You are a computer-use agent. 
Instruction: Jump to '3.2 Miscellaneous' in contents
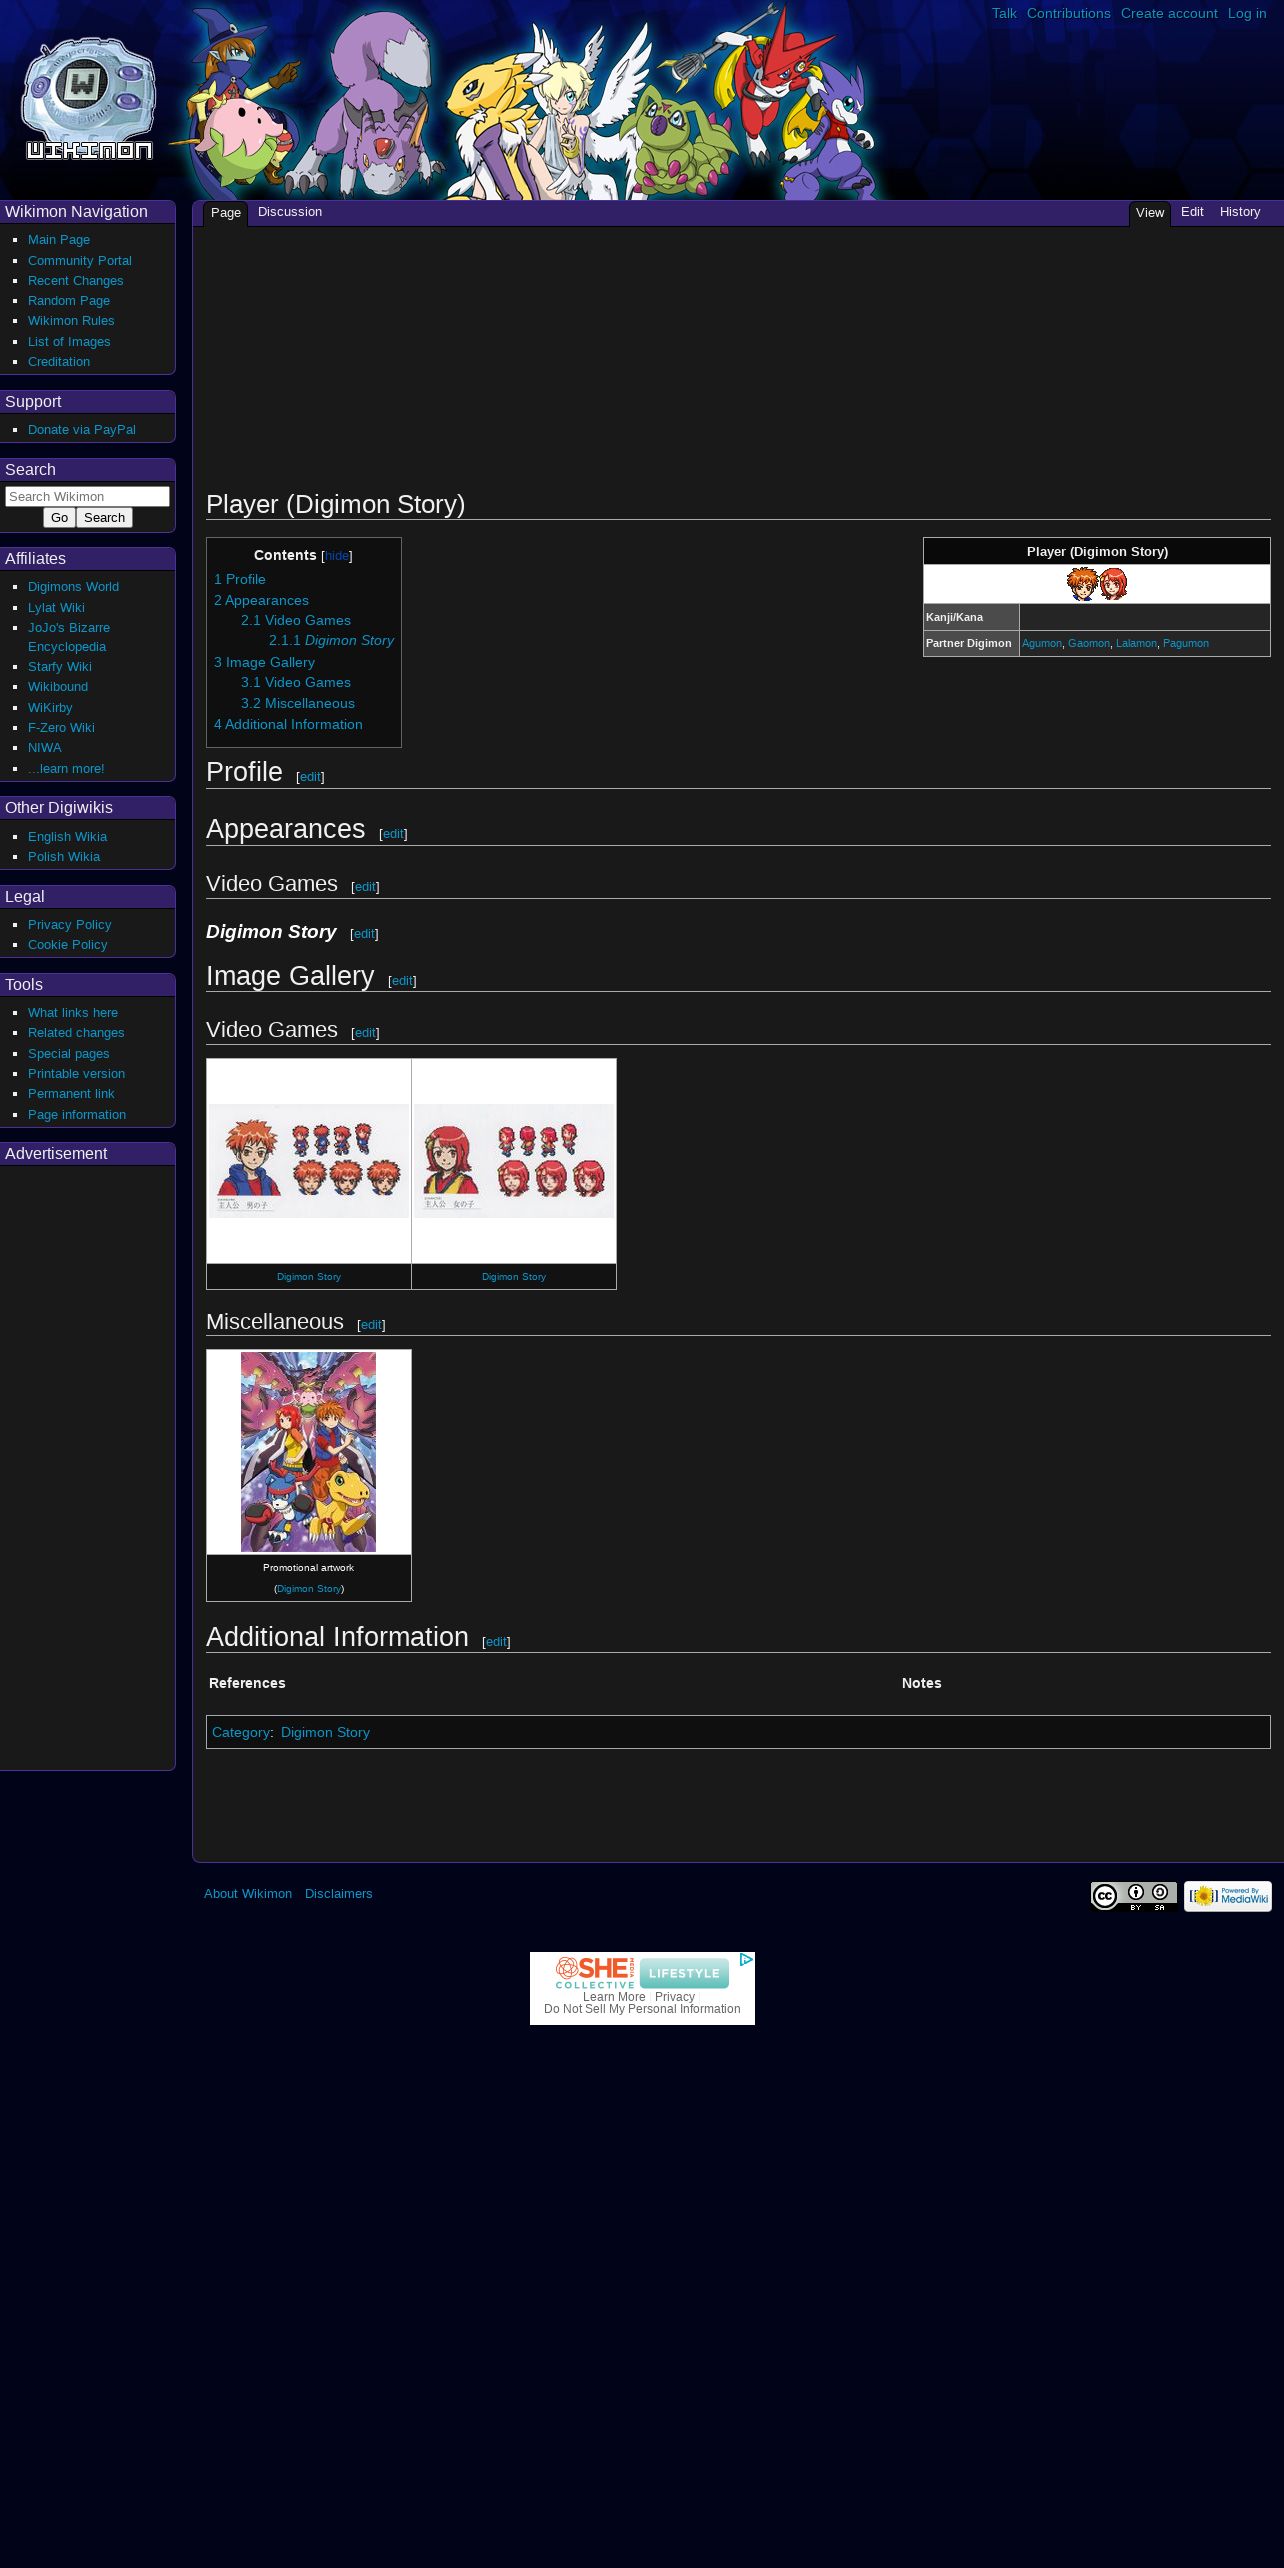[x=298, y=704]
